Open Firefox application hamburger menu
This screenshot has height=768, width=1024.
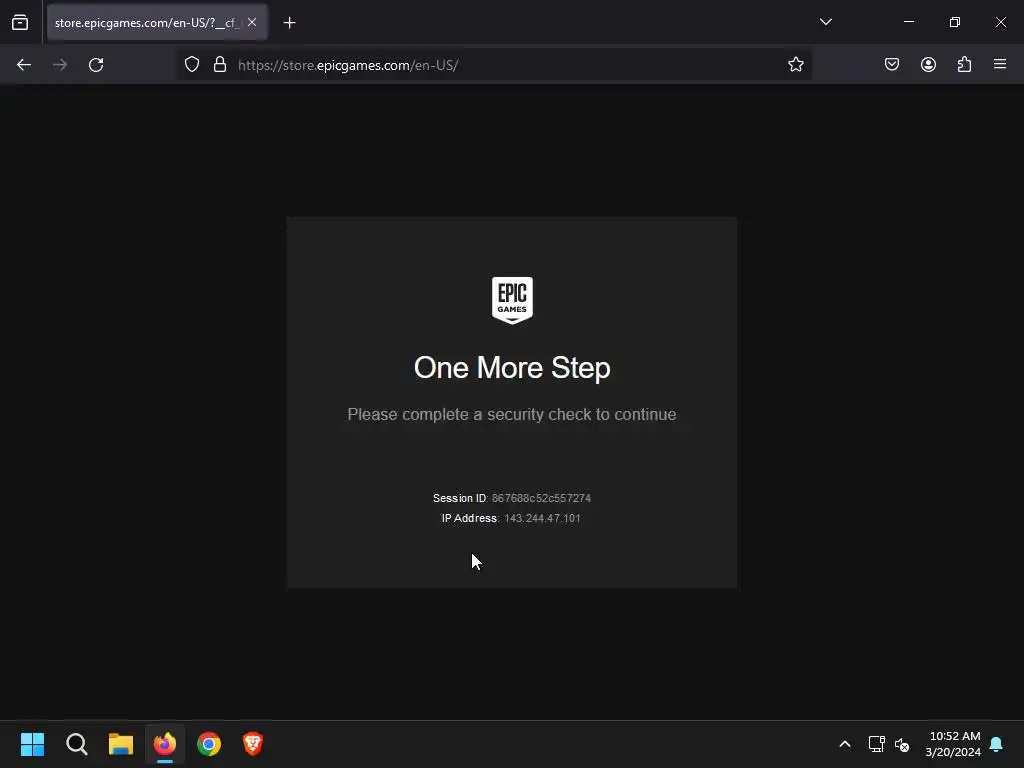pyautogui.click(x=1000, y=65)
